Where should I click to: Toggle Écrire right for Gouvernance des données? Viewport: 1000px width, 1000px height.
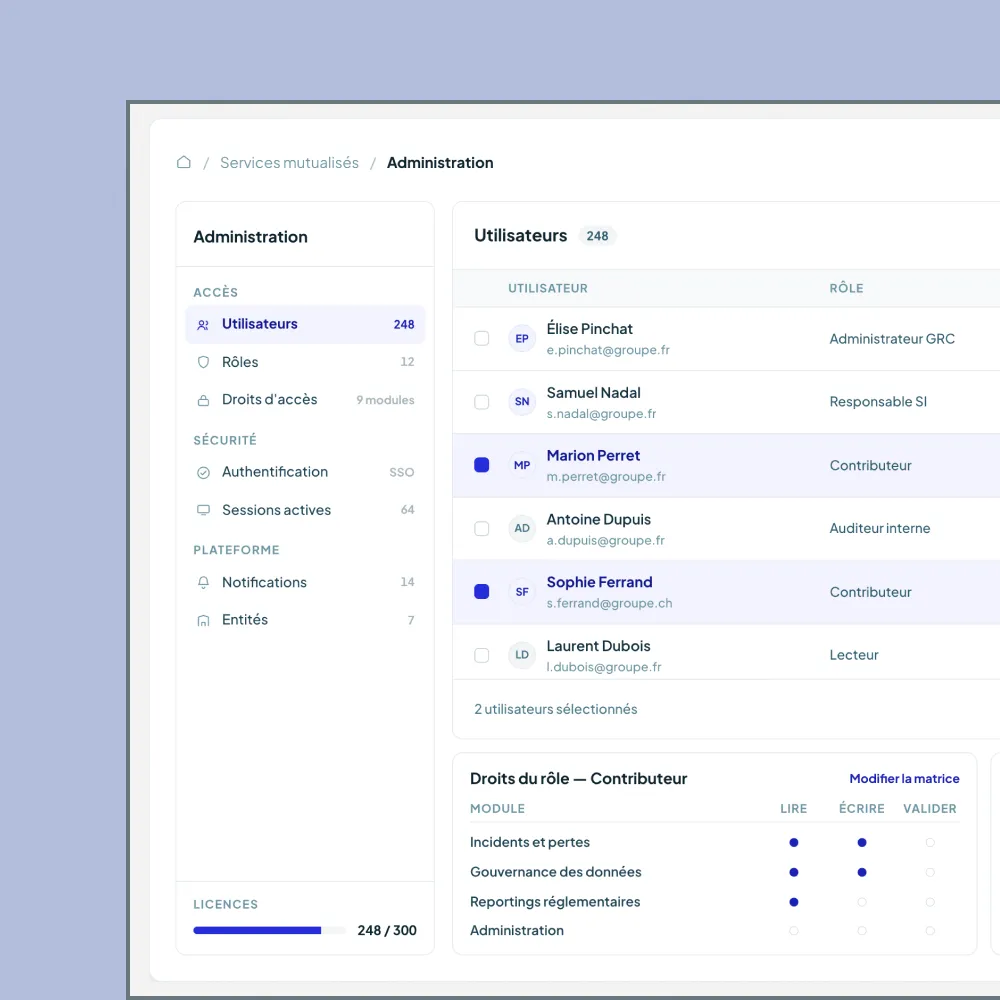click(862, 872)
